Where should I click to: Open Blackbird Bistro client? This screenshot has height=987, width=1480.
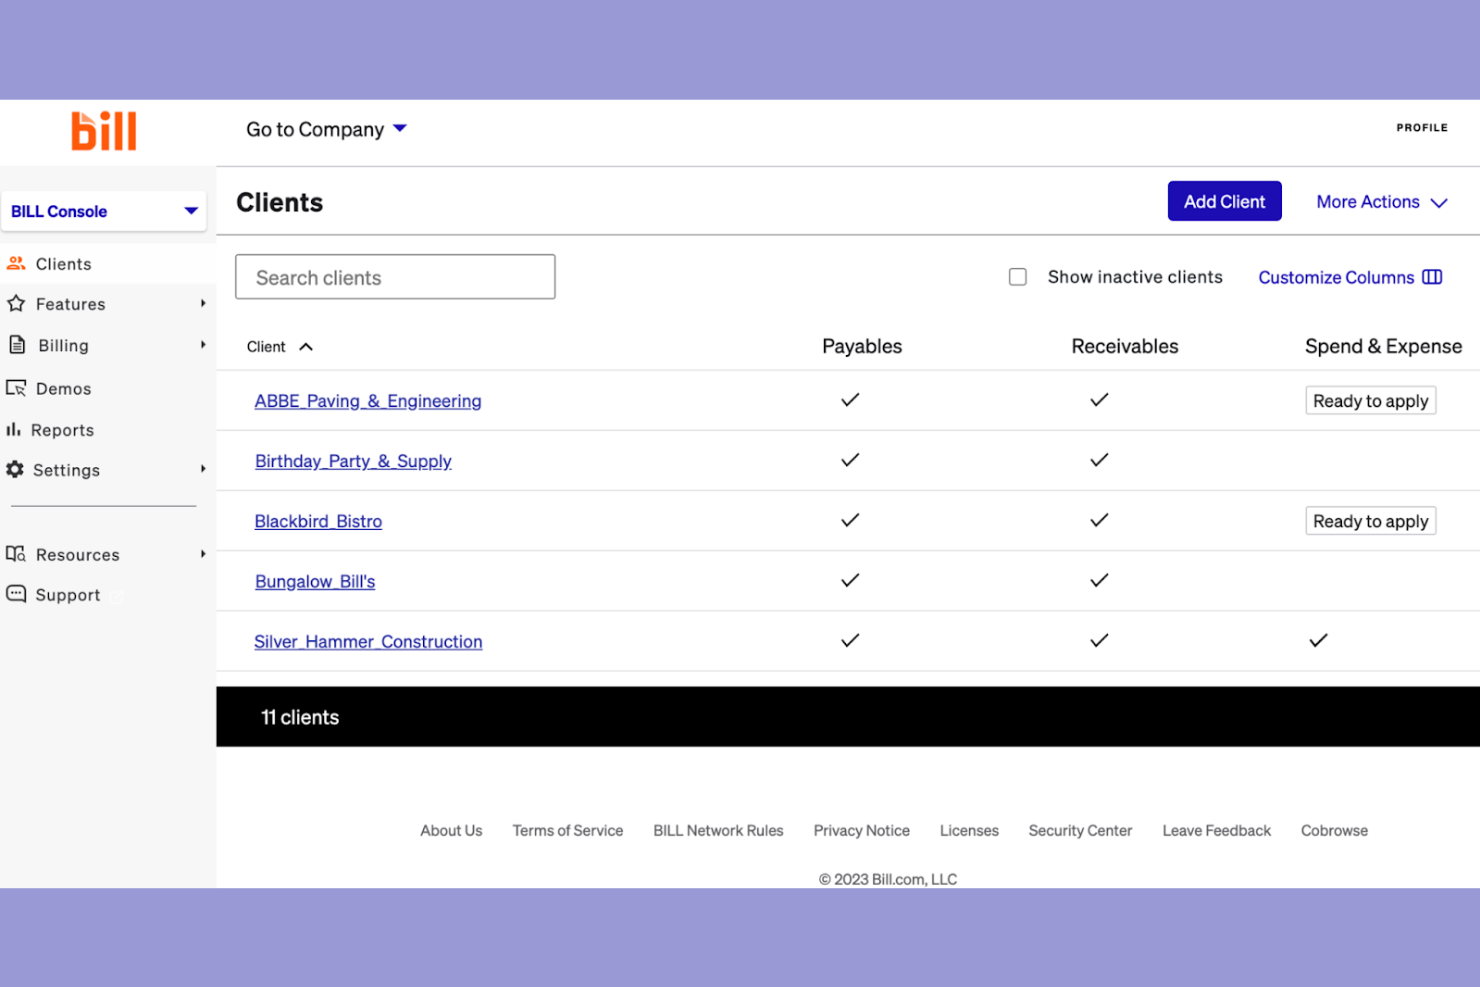[318, 521]
